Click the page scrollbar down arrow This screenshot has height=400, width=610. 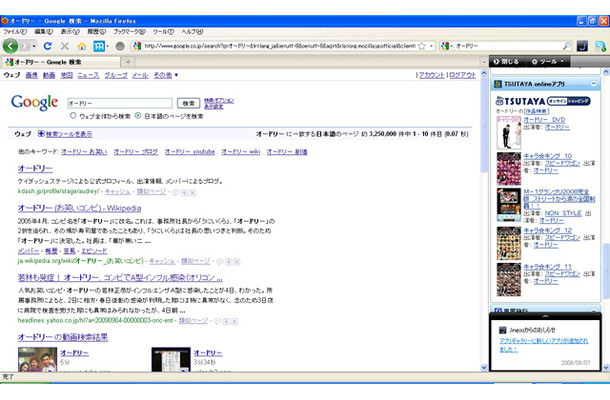tap(484, 367)
